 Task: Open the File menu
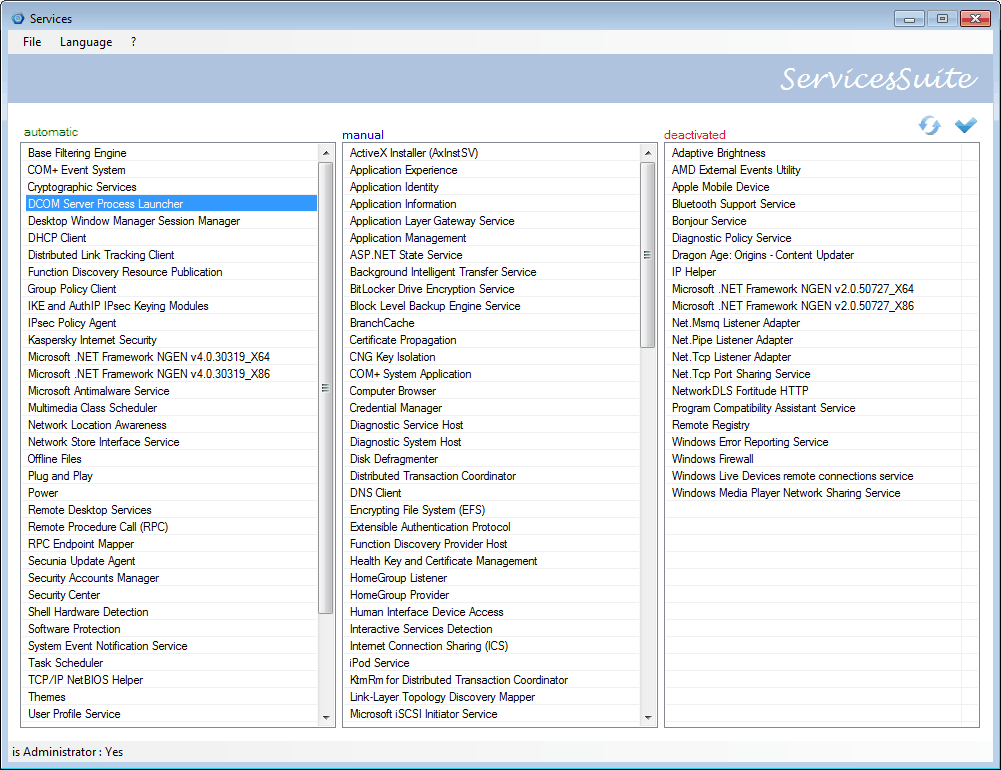(x=31, y=42)
